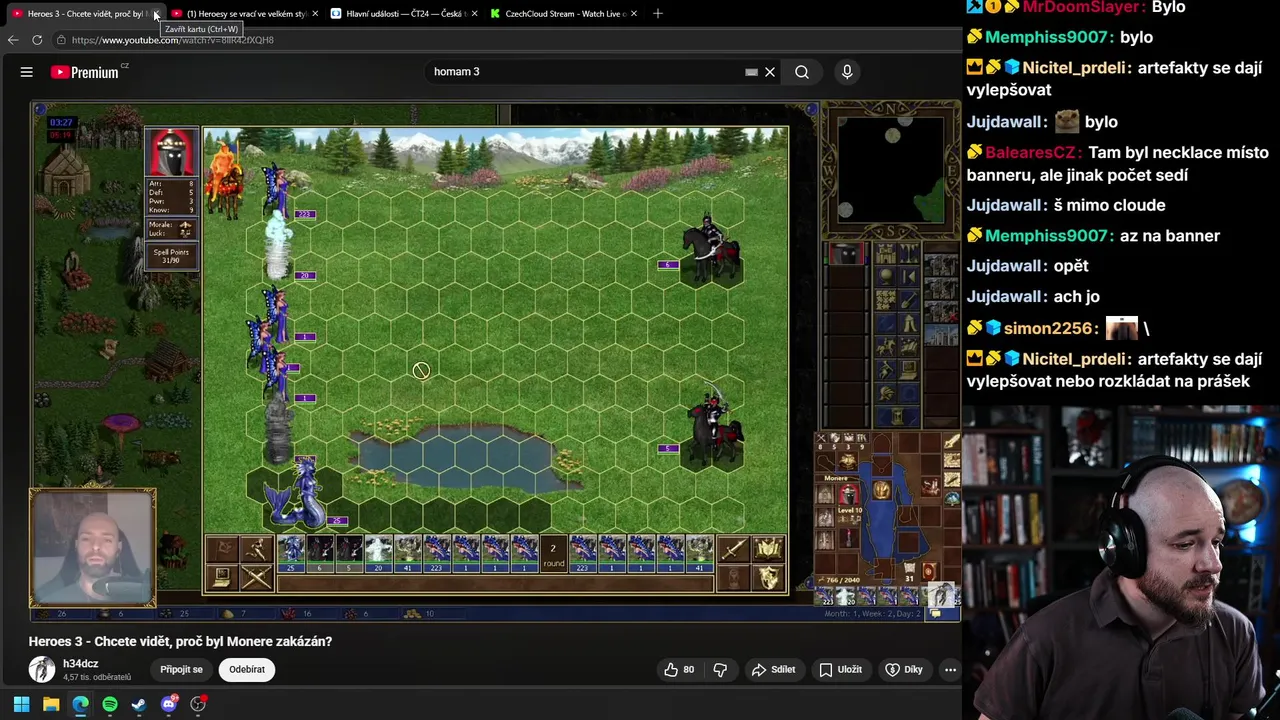Open Steam from the taskbar
The width and height of the screenshot is (1280, 720).
pos(139,704)
